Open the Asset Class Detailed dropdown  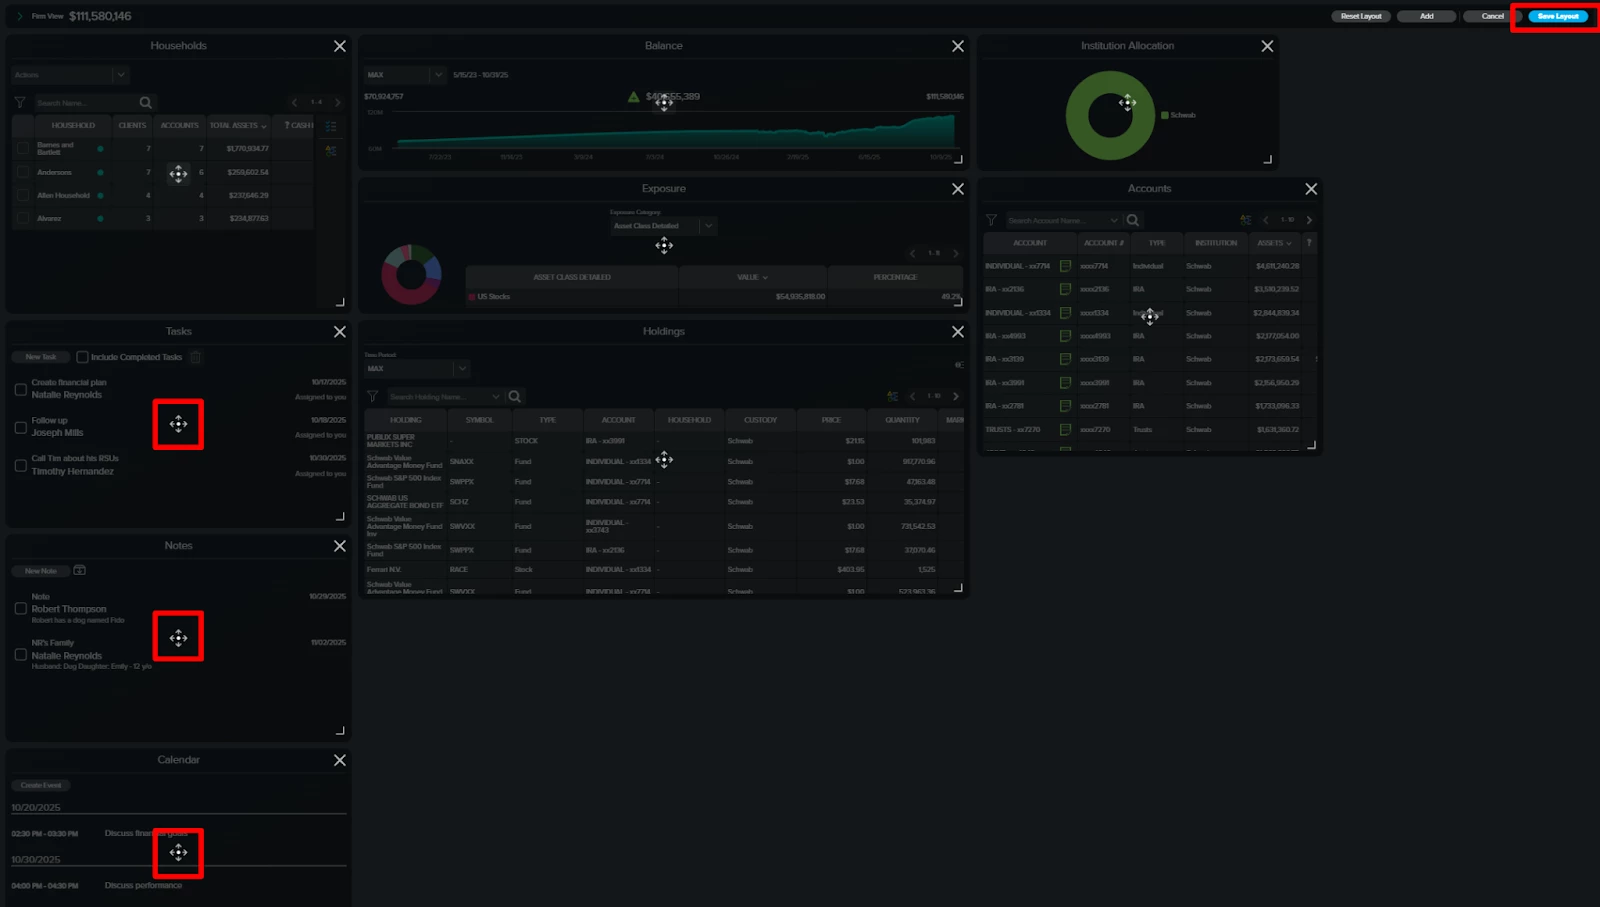(x=664, y=226)
